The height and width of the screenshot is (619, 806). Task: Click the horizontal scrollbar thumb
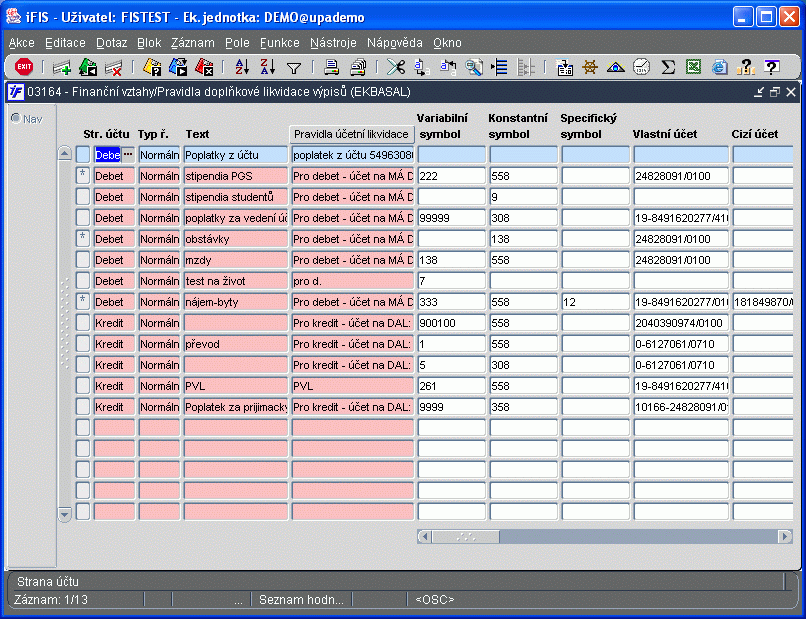pyautogui.click(x=466, y=537)
